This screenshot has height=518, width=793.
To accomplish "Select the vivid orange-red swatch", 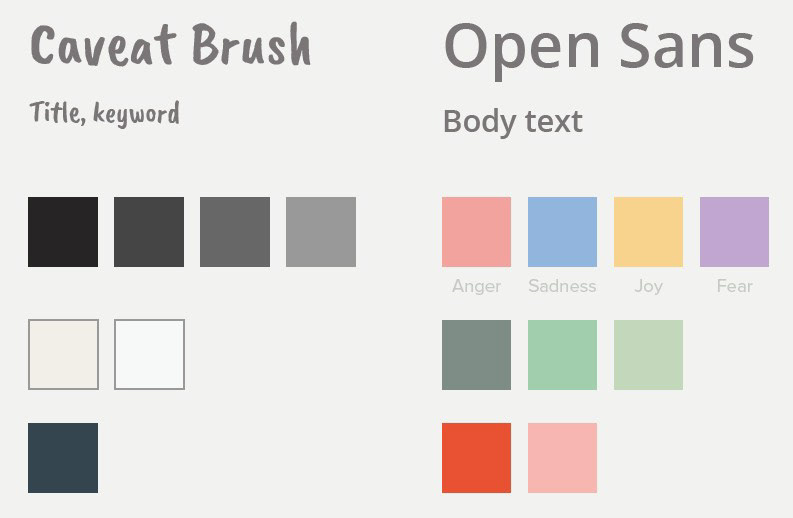I will [x=476, y=458].
